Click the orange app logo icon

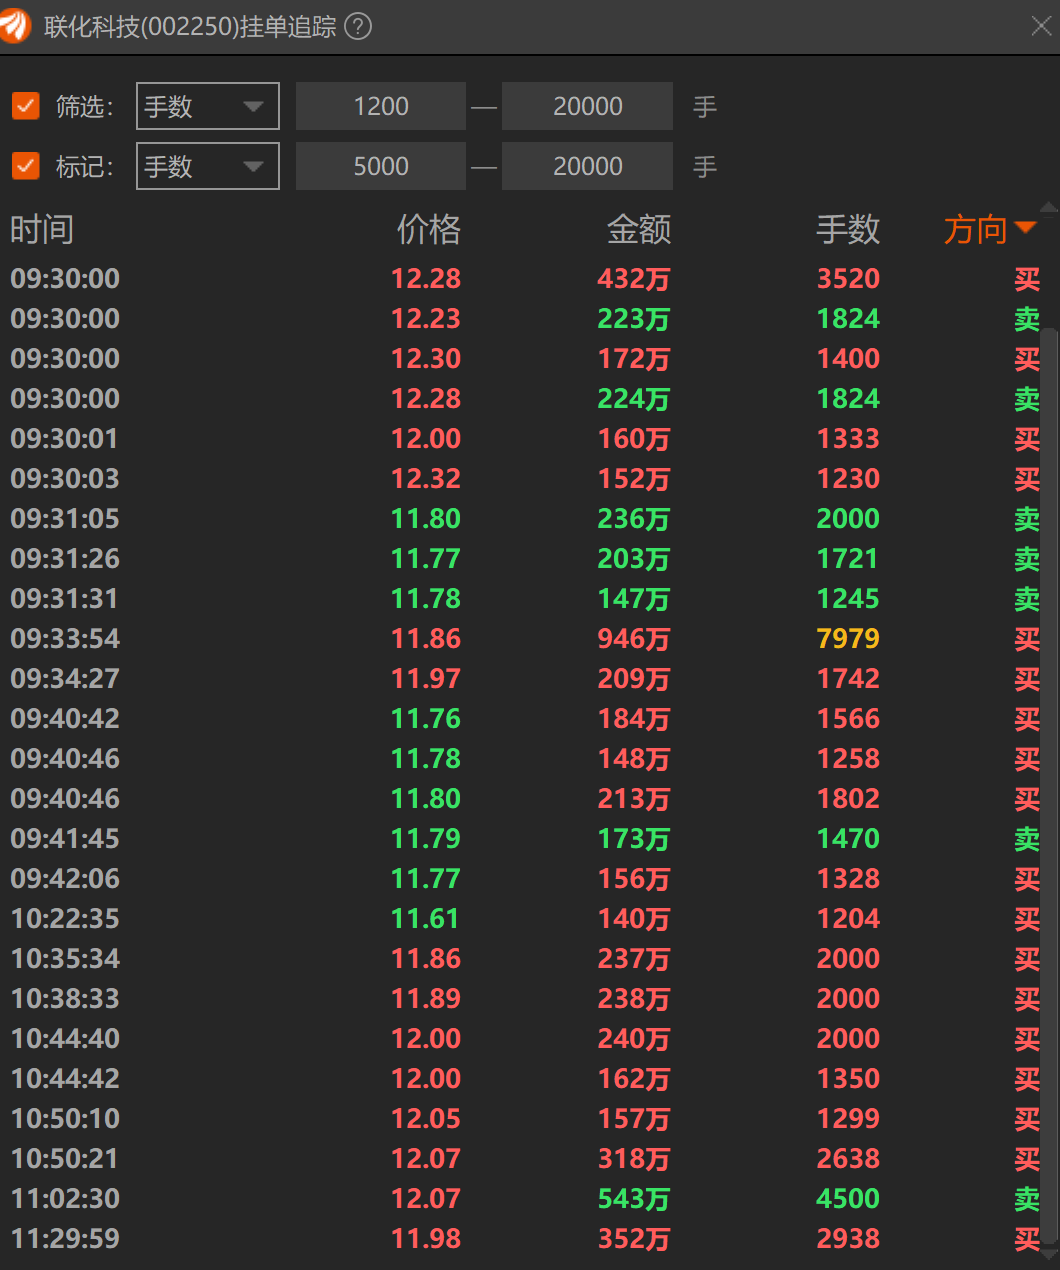[x=14, y=26]
